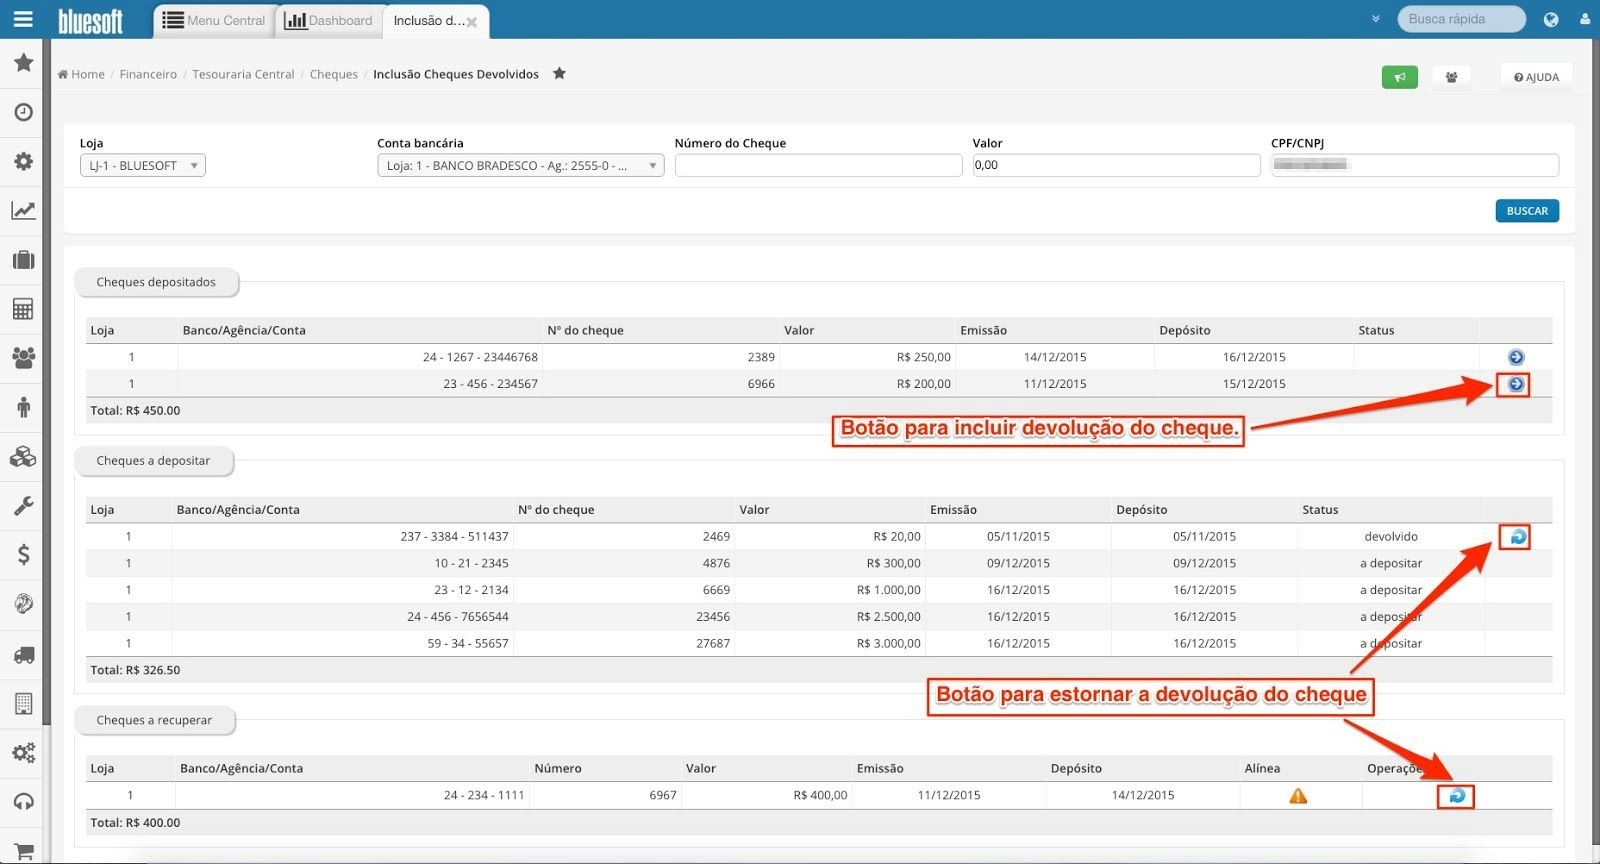Select cell 24 - 1267 - 23446768
Image resolution: width=1600 pixels, height=864 pixels.
pos(480,357)
